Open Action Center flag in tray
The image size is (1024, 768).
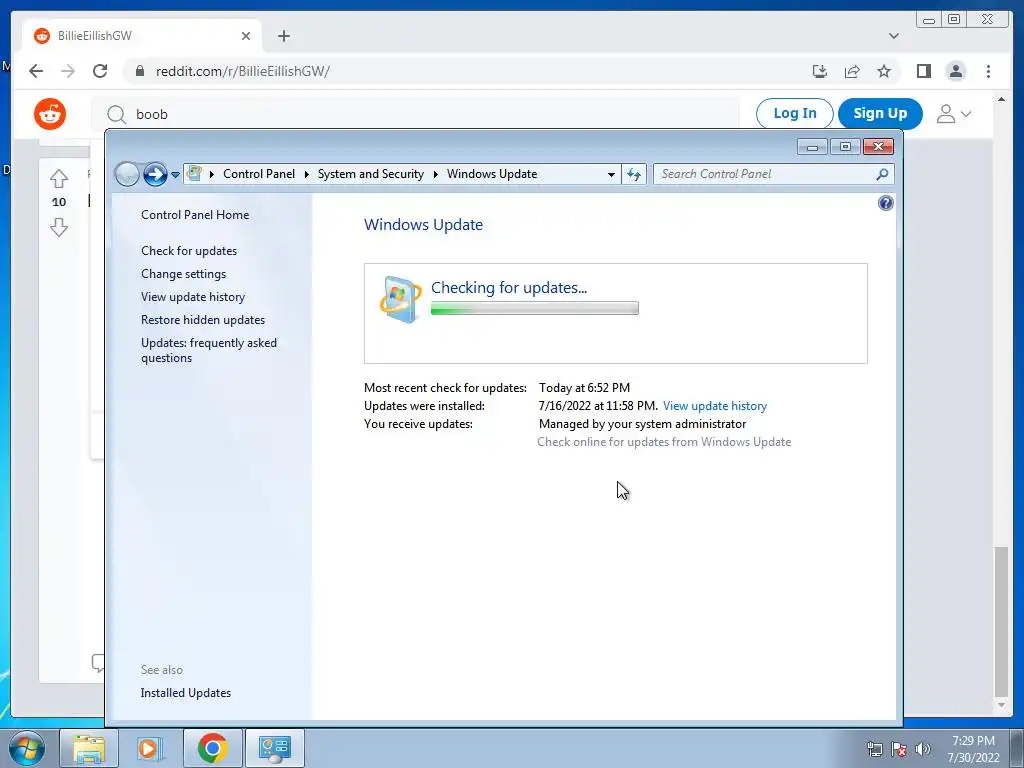[899, 749]
